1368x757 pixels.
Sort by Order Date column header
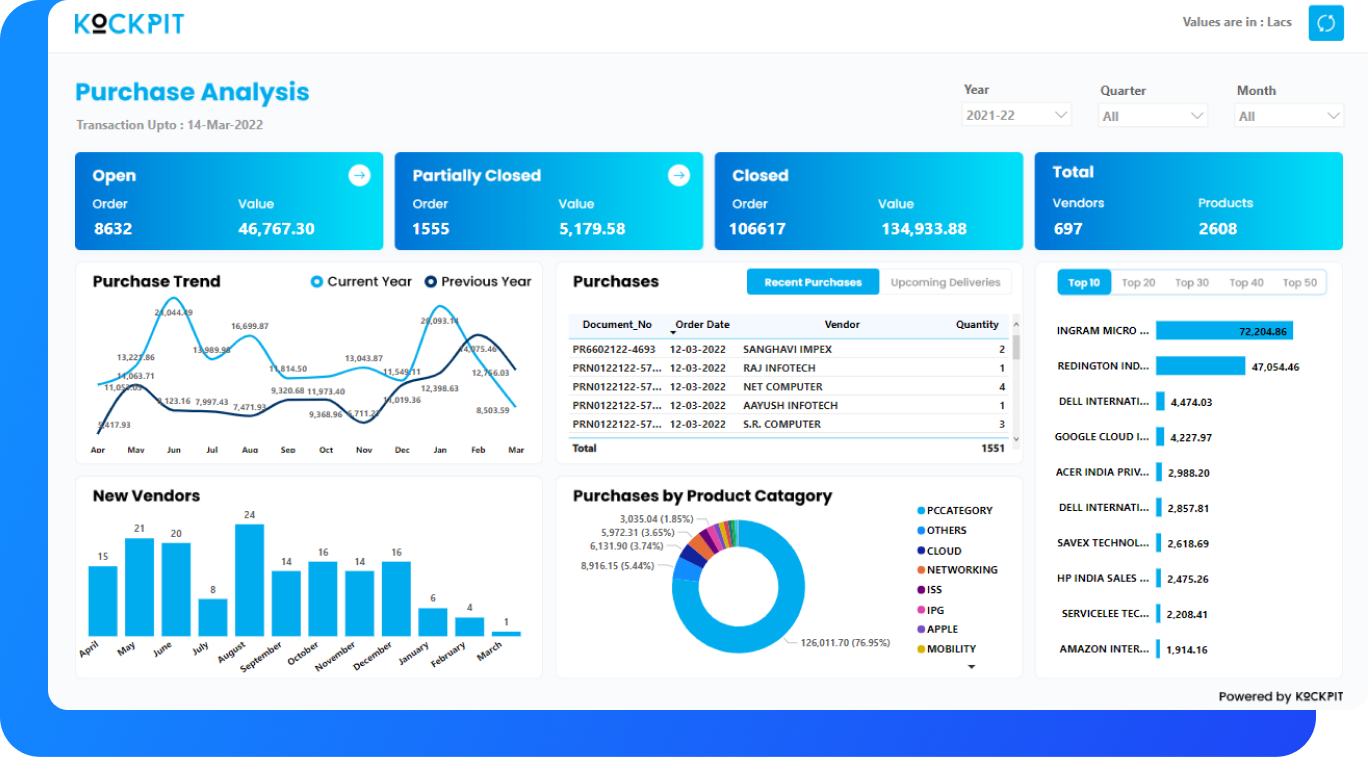point(701,325)
